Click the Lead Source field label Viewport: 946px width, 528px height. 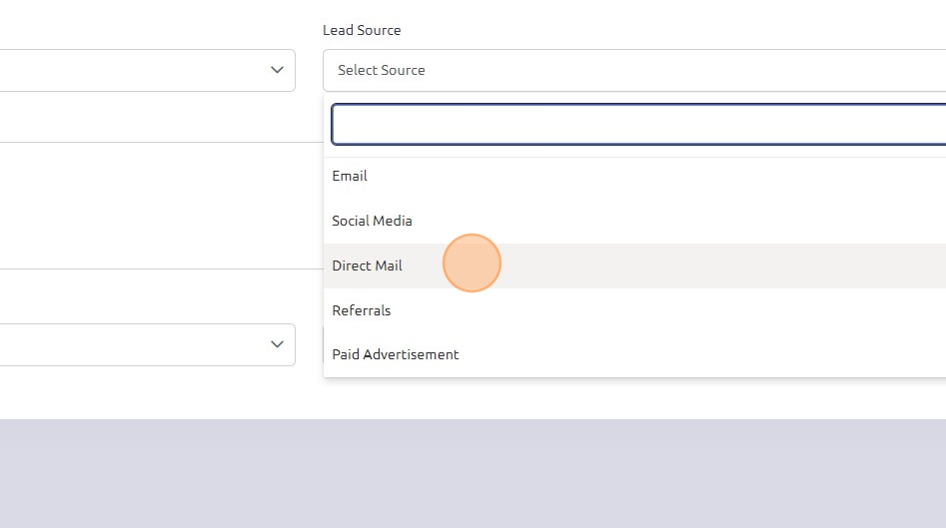[361, 30]
